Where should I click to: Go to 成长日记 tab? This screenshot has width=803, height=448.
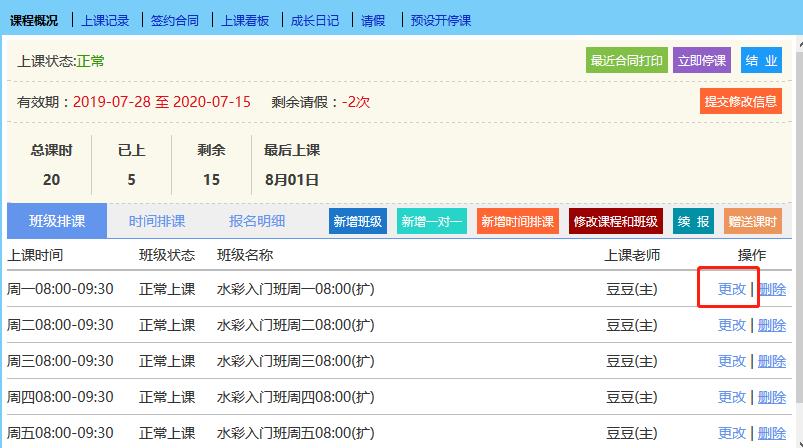point(314,20)
